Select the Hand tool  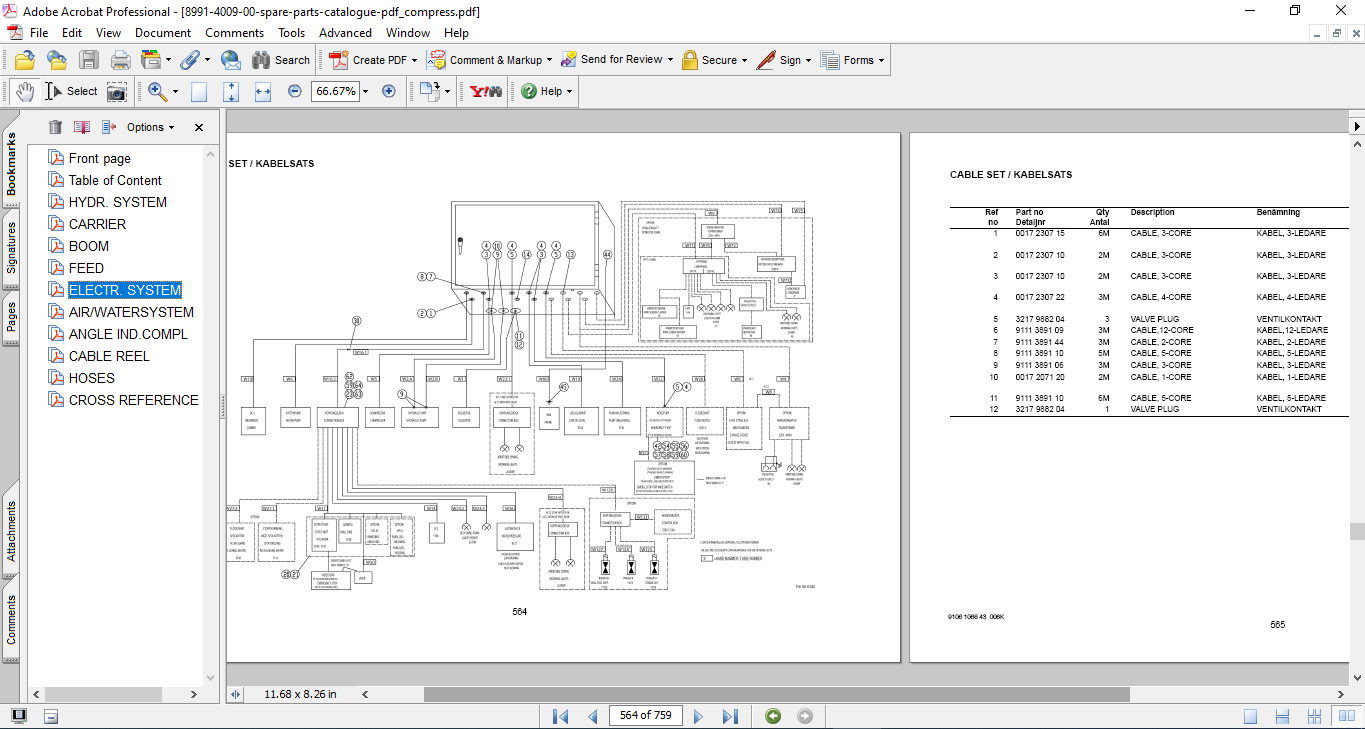pyautogui.click(x=24, y=91)
